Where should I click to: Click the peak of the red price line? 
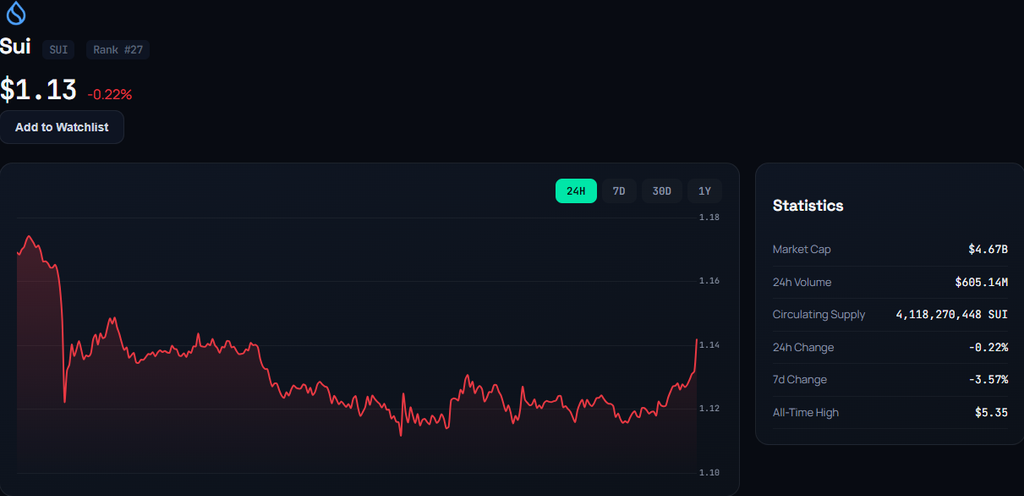(x=29, y=236)
